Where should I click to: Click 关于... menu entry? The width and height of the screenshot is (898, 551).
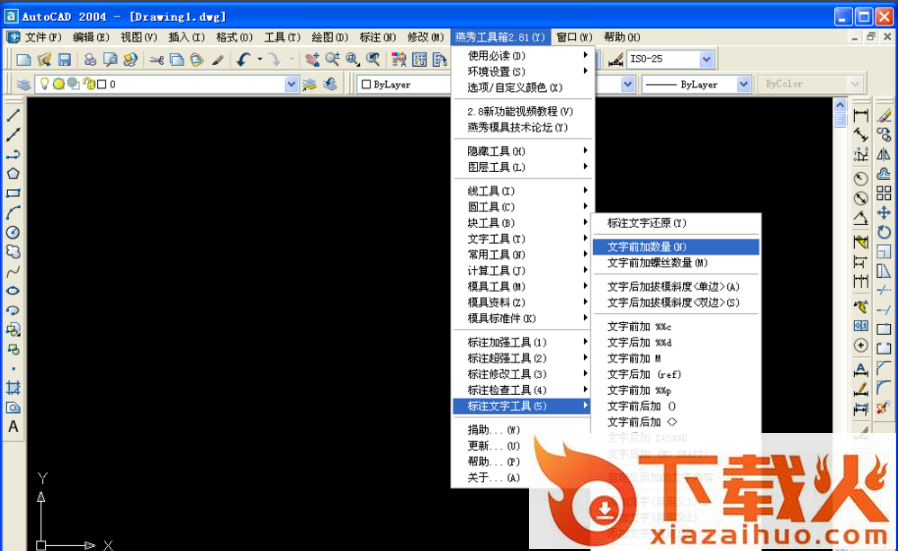494,478
